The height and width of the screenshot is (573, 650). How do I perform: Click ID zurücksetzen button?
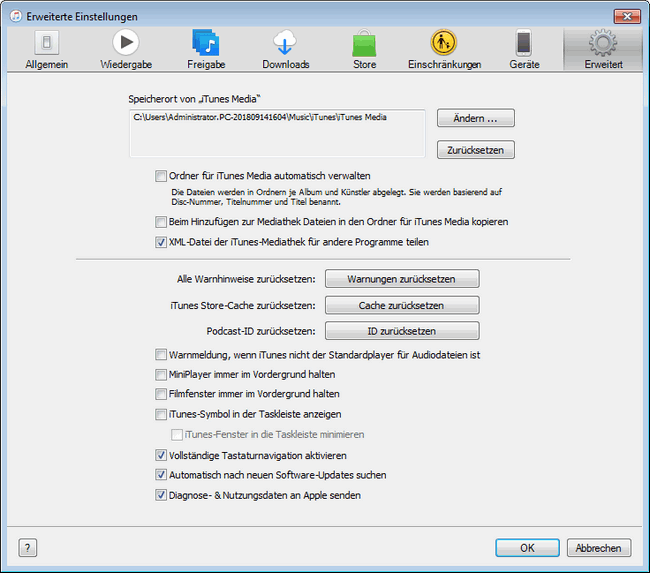(402, 331)
